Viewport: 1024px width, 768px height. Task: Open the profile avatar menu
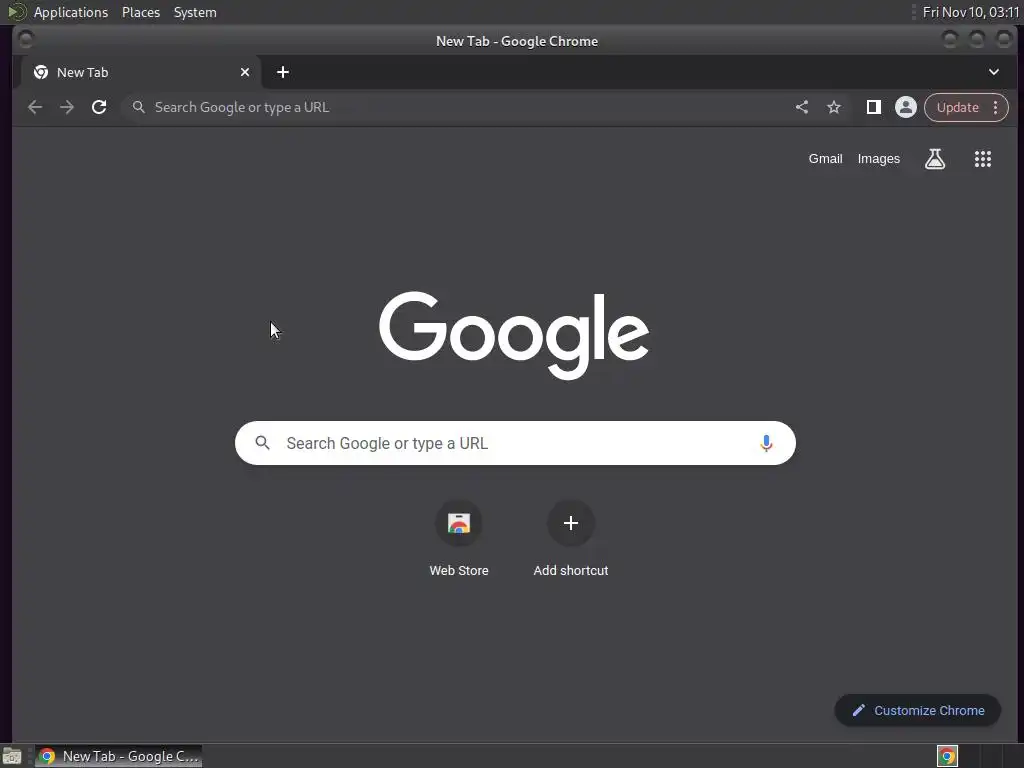[x=906, y=107]
